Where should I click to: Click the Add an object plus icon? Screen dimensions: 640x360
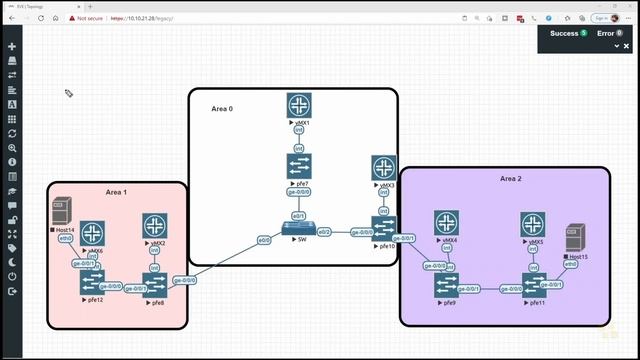[x=12, y=47]
